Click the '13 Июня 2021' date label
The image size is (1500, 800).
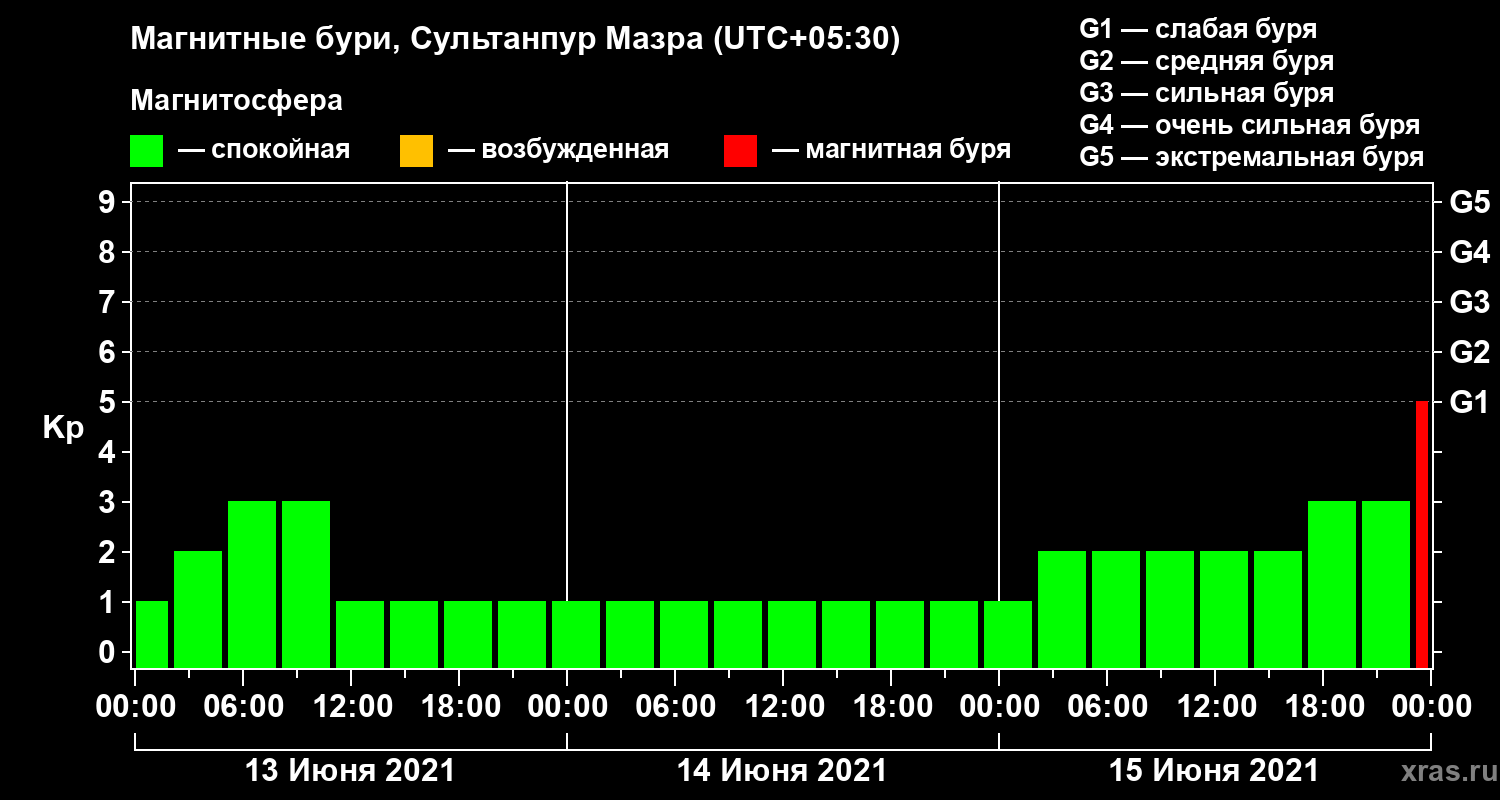click(350, 771)
